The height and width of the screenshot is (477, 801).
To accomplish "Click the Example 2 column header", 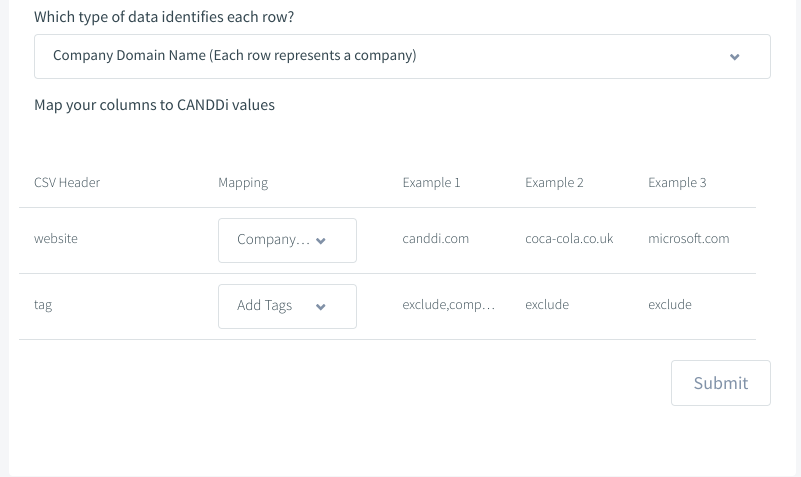I will coord(554,182).
